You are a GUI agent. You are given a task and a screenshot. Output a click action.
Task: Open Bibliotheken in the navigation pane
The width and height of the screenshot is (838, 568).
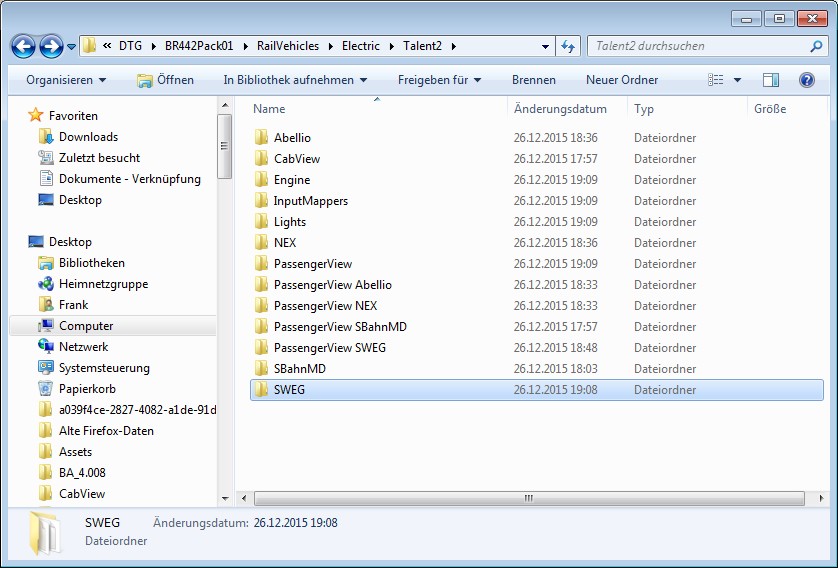pos(91,263)
